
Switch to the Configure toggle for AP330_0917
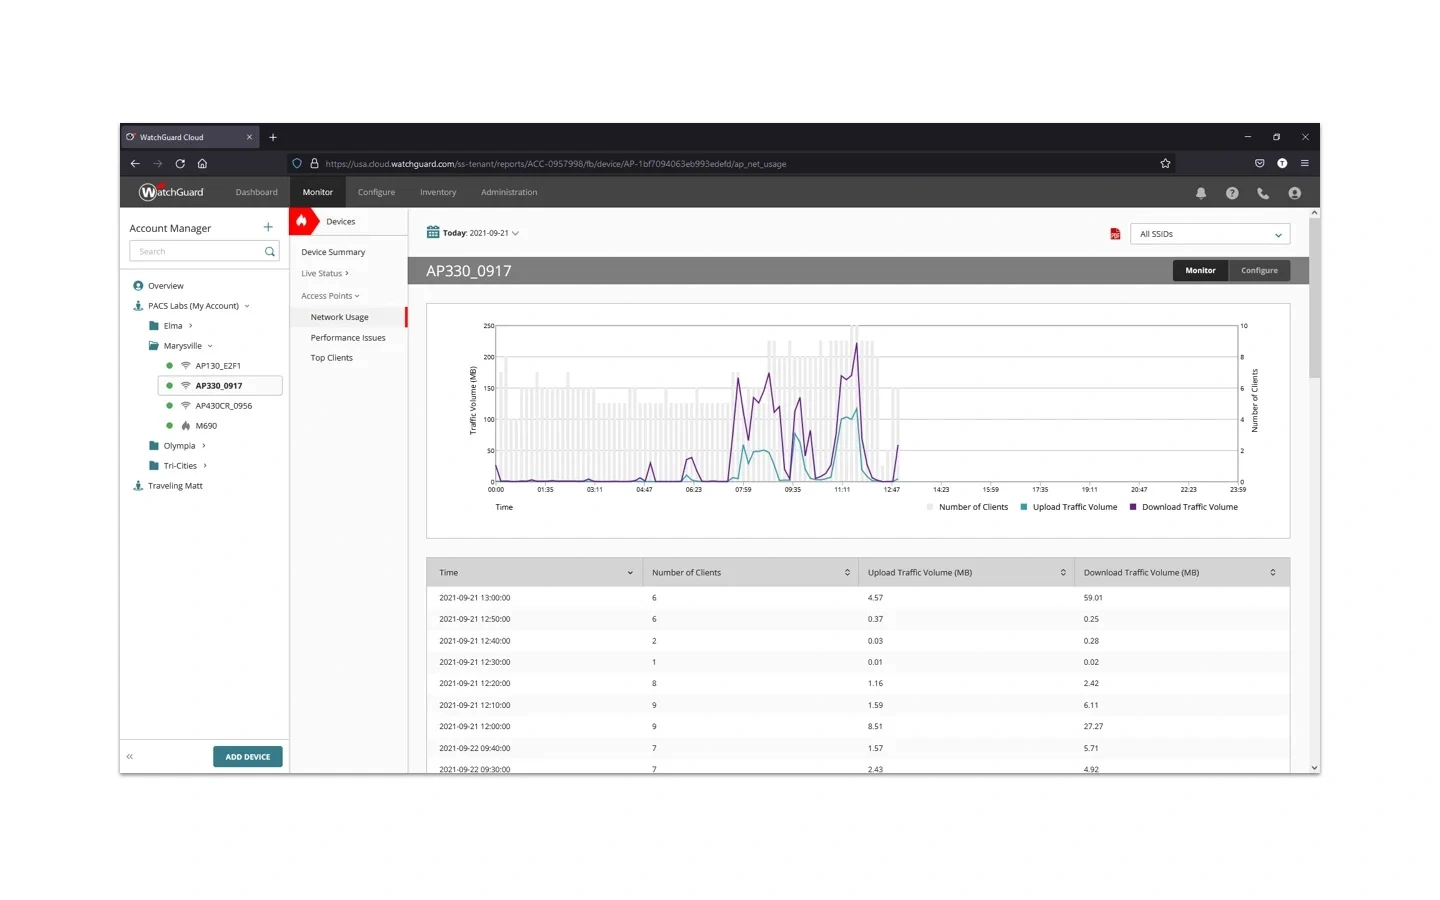1259,270
